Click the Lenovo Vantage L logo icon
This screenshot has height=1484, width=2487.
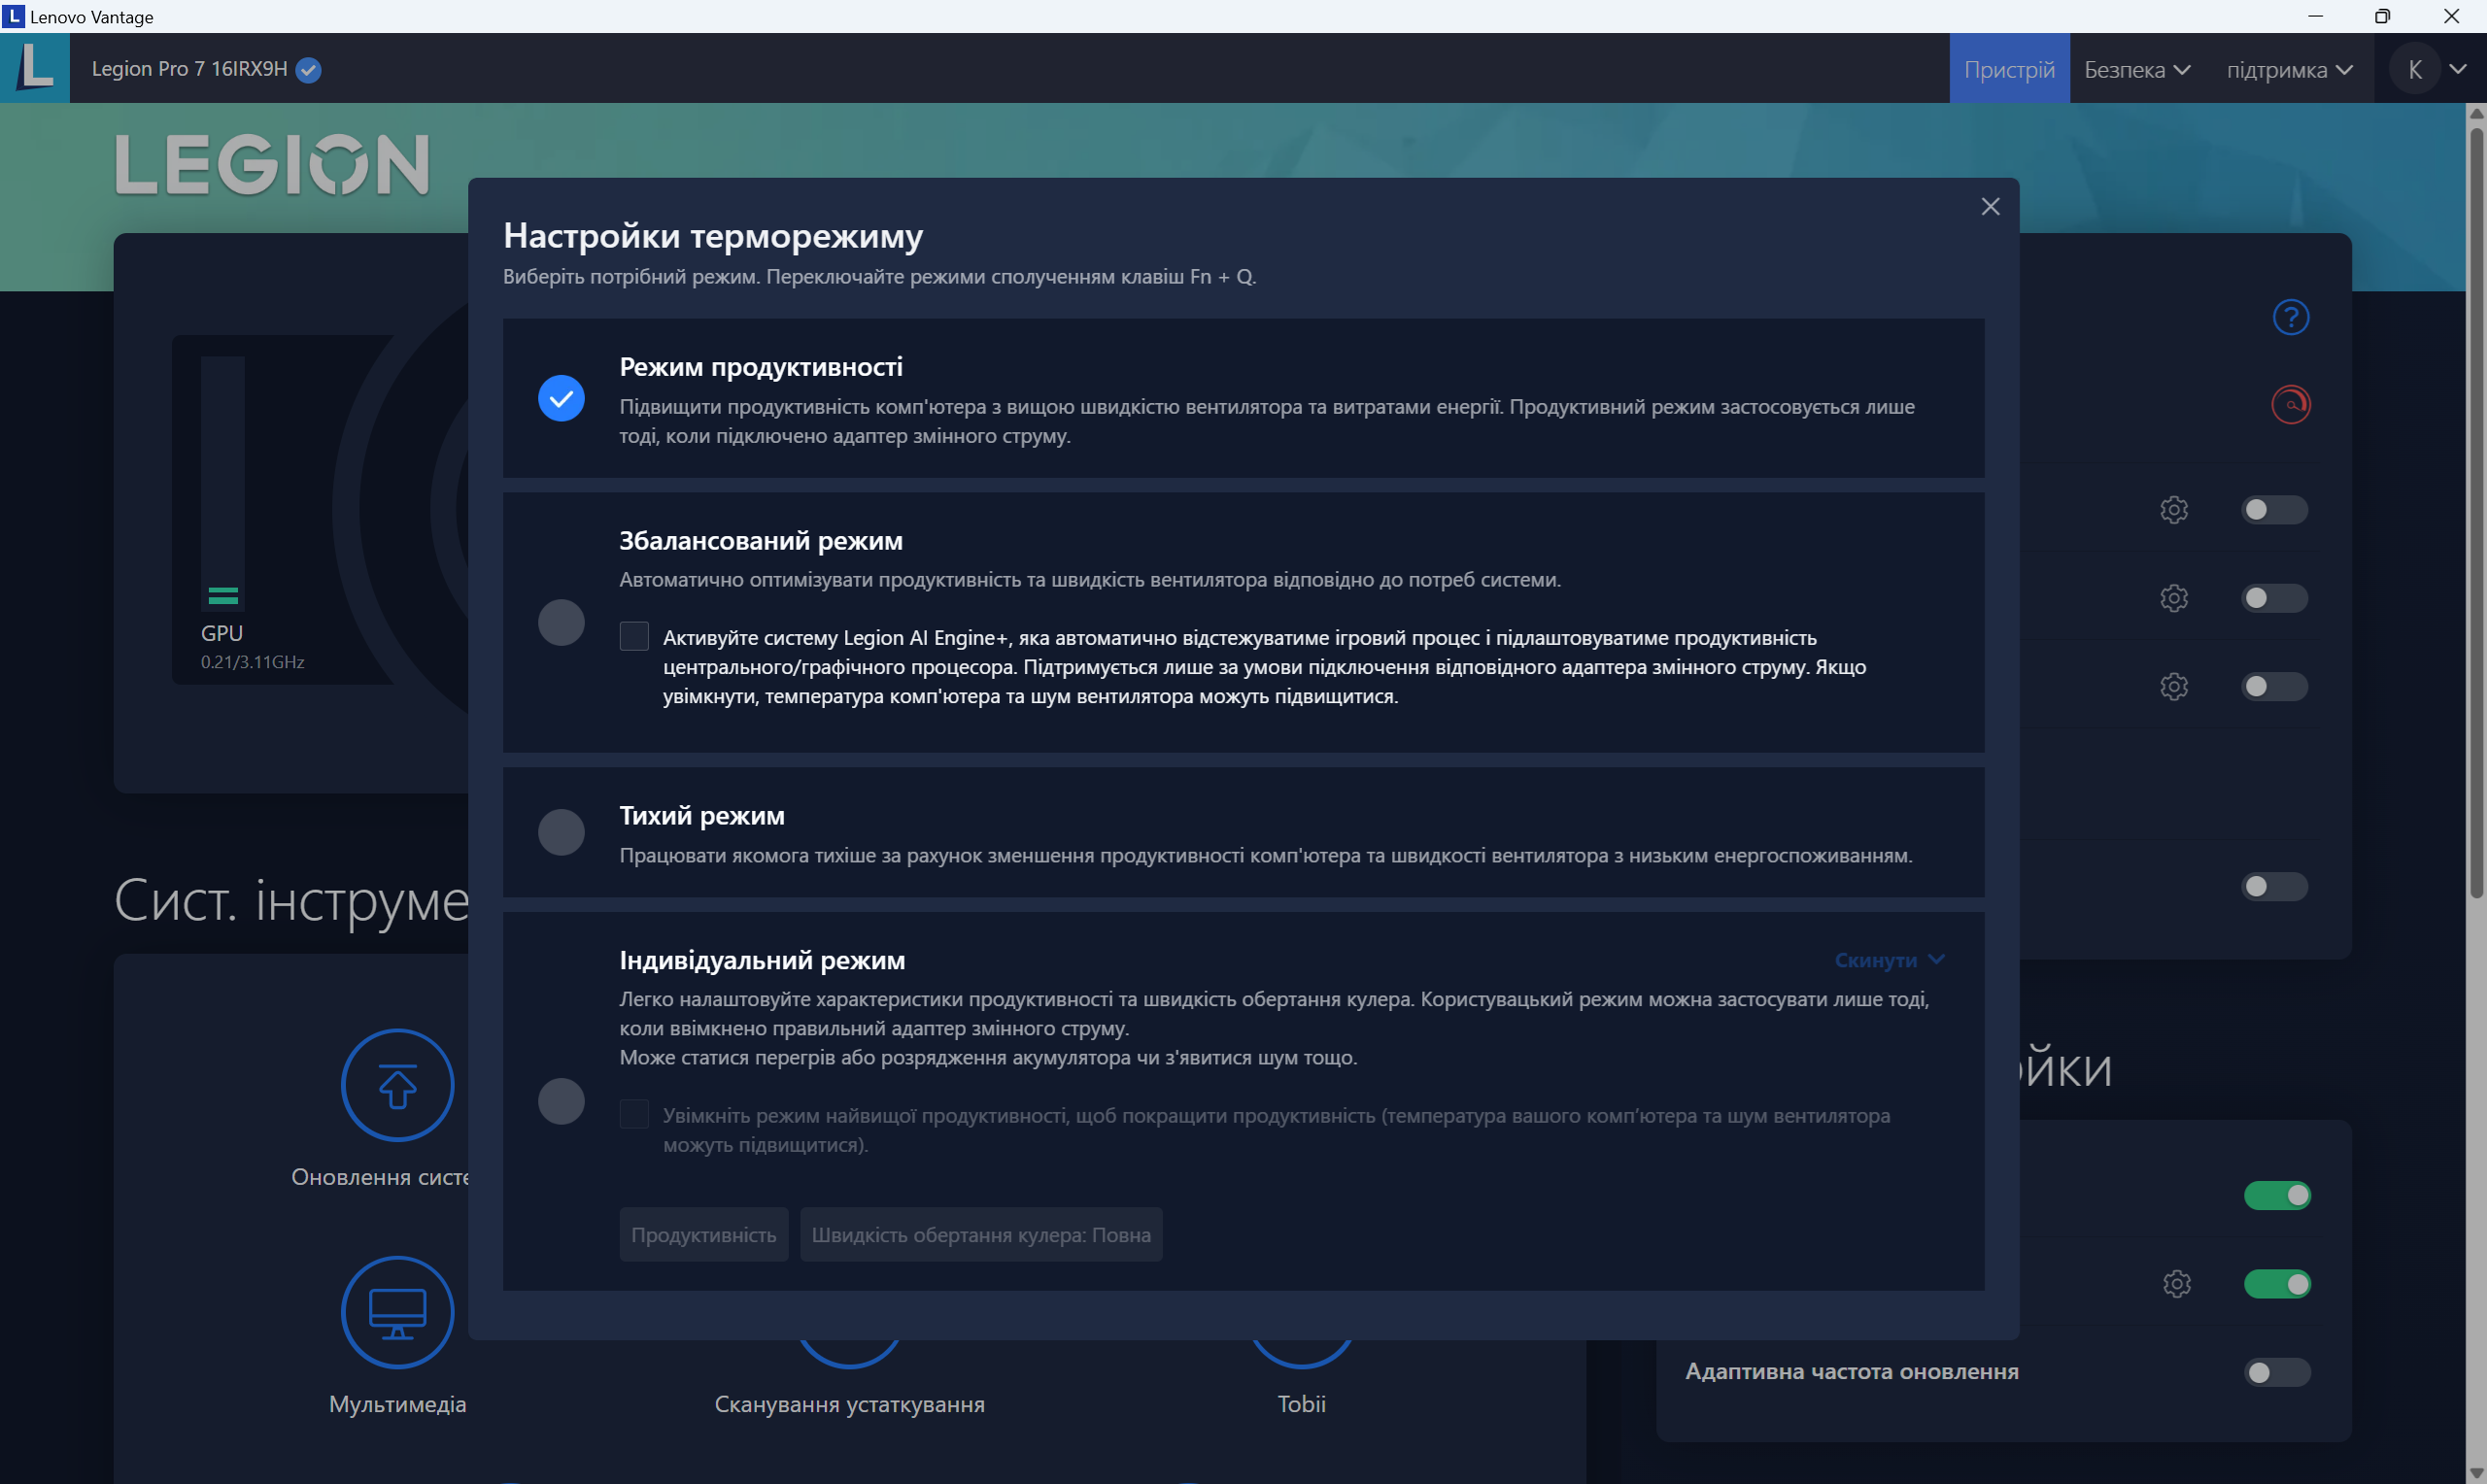pos(35,68)
